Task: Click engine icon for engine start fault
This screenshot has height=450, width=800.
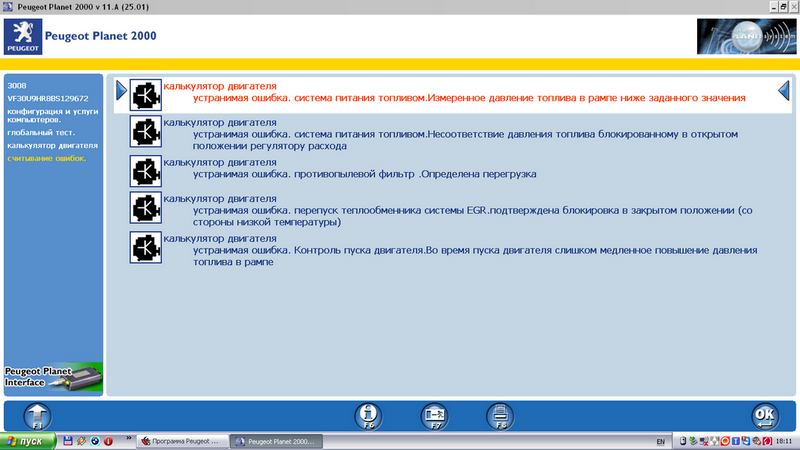Action: [x=146, y=247]
